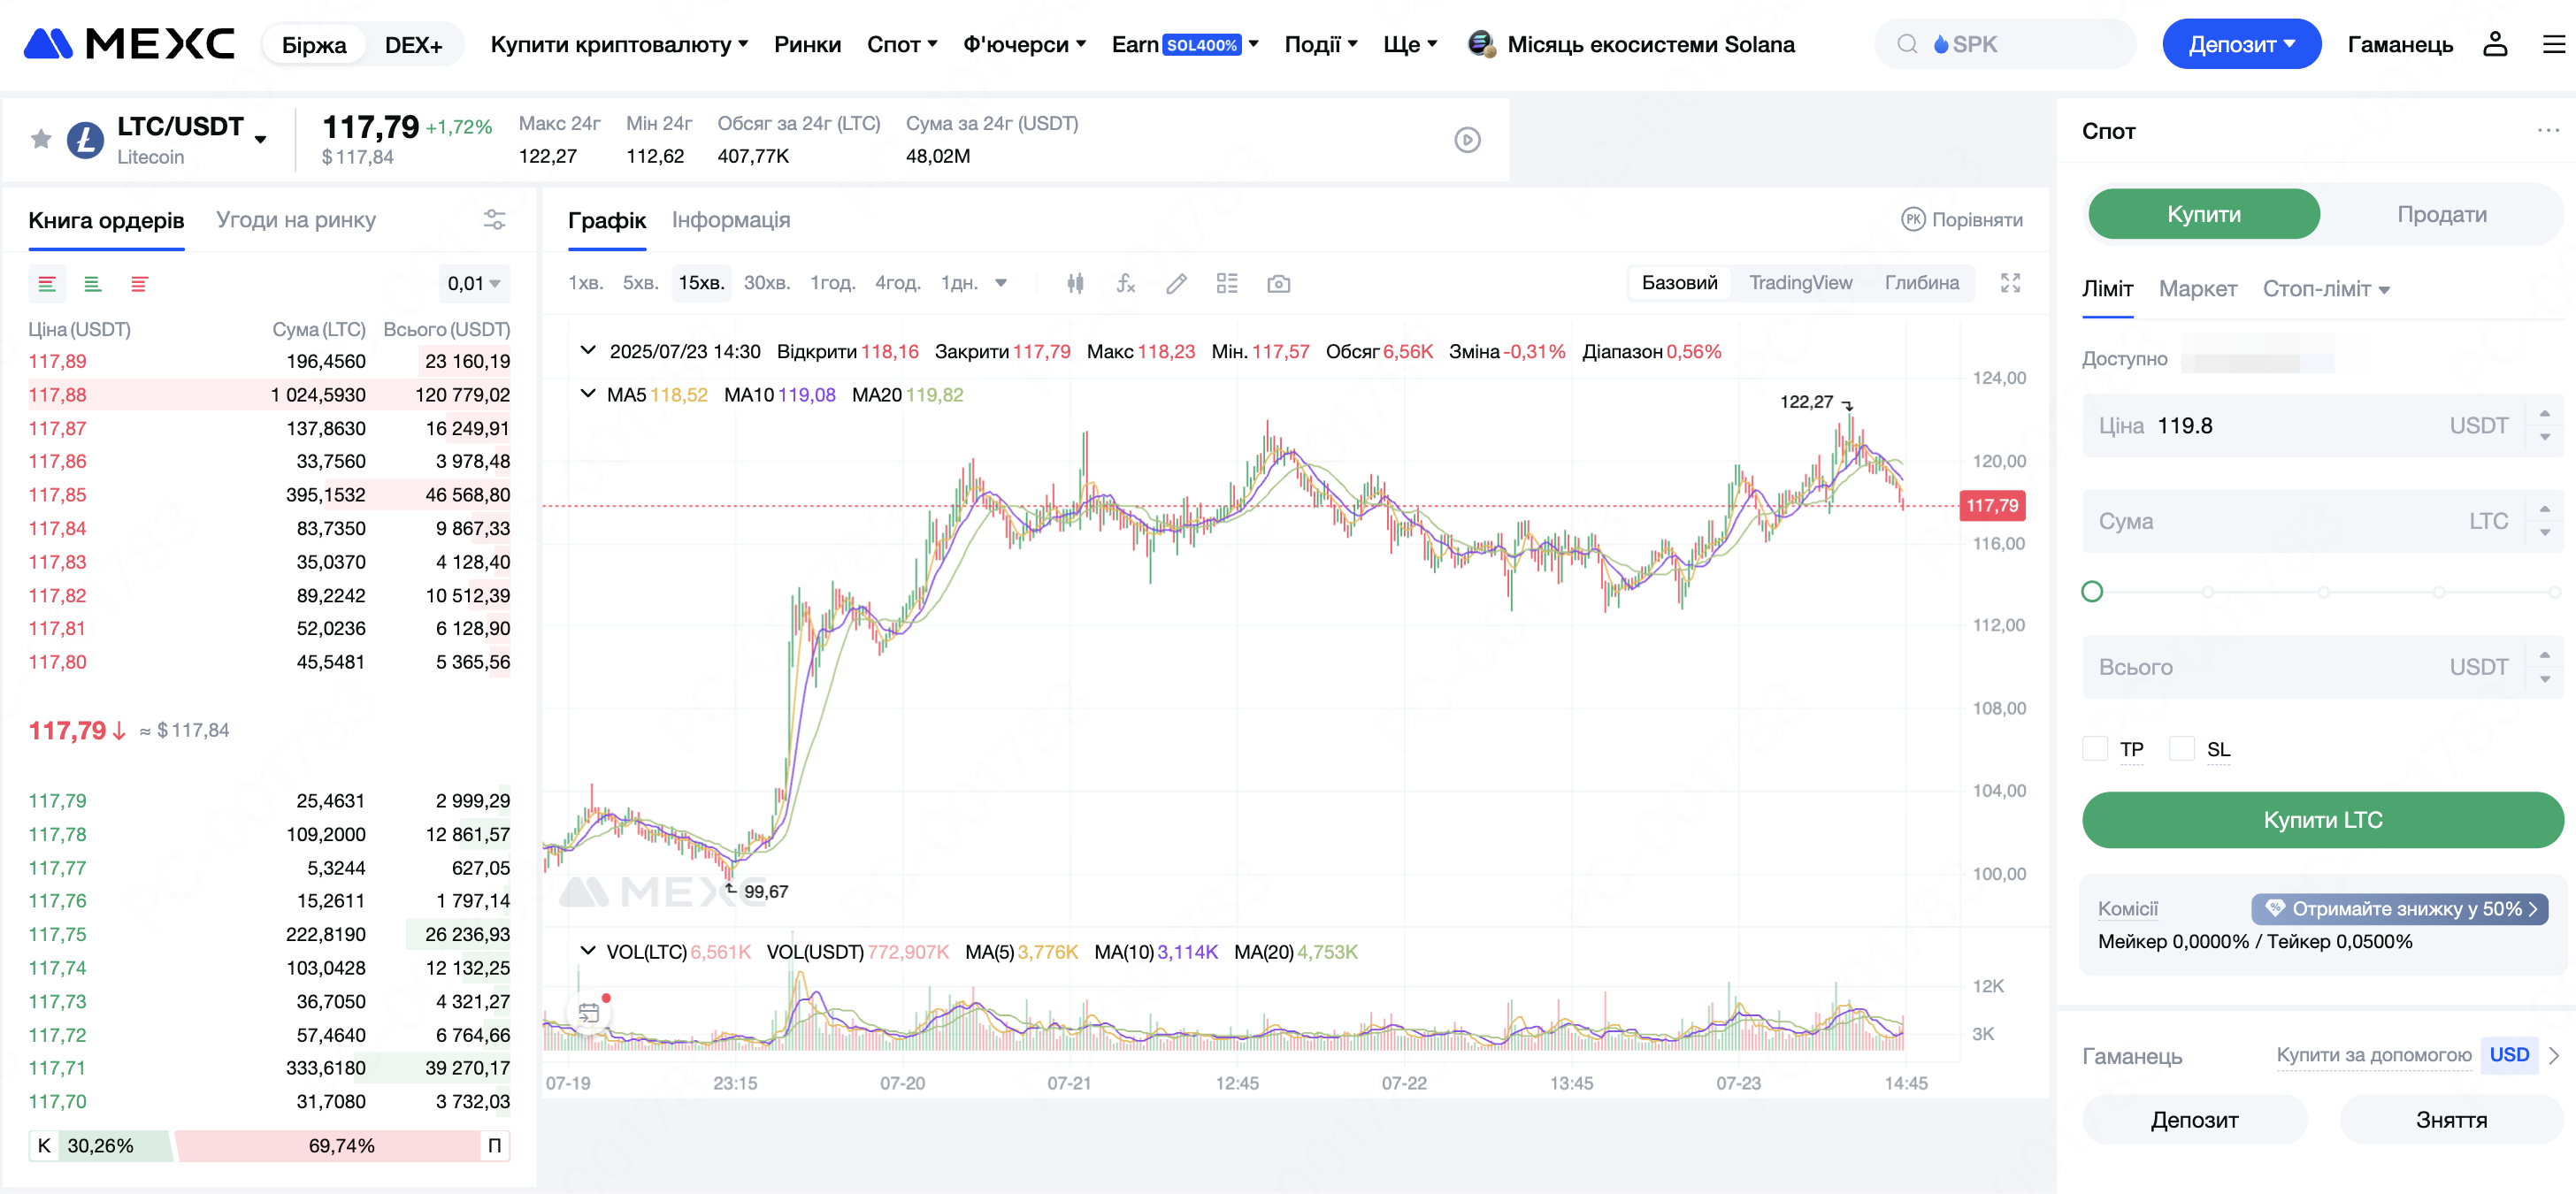2576x1194 pixels.
Task: Switch to Інформація tab
Action: [x=731, y=220]
